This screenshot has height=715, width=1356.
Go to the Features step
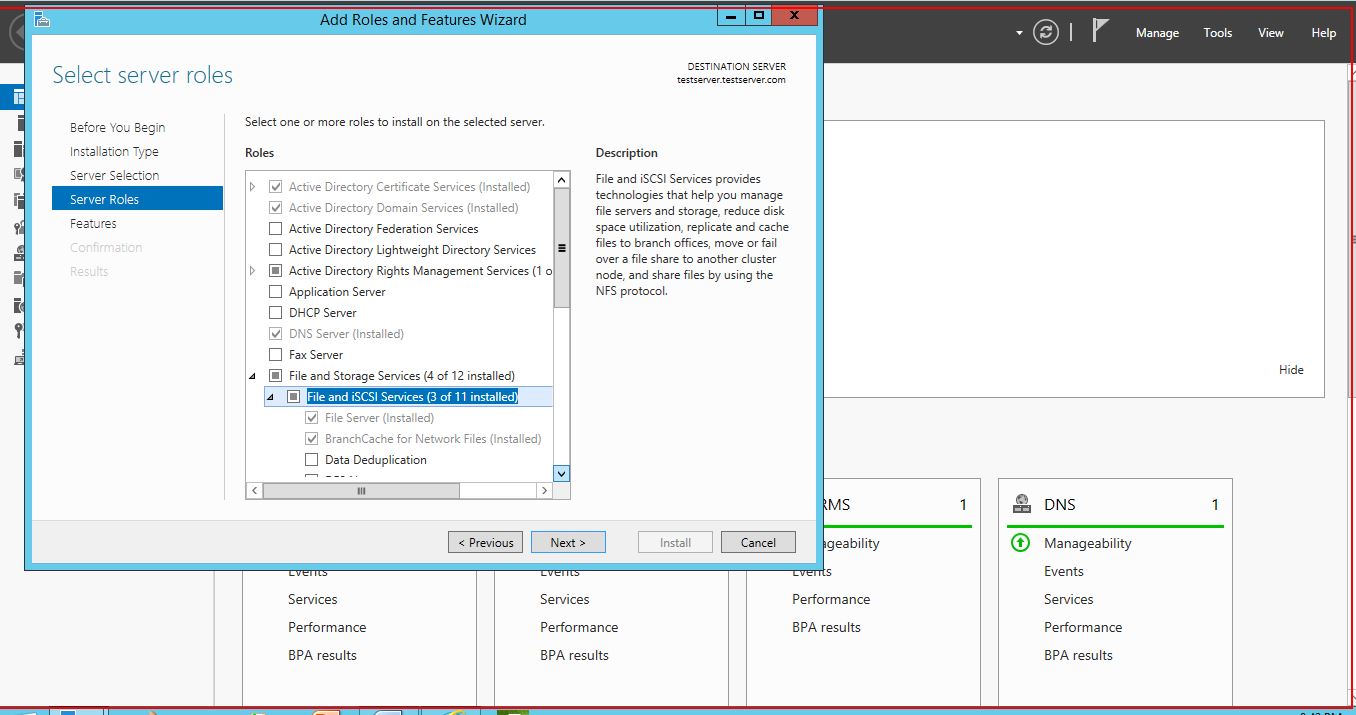point(93,224)
